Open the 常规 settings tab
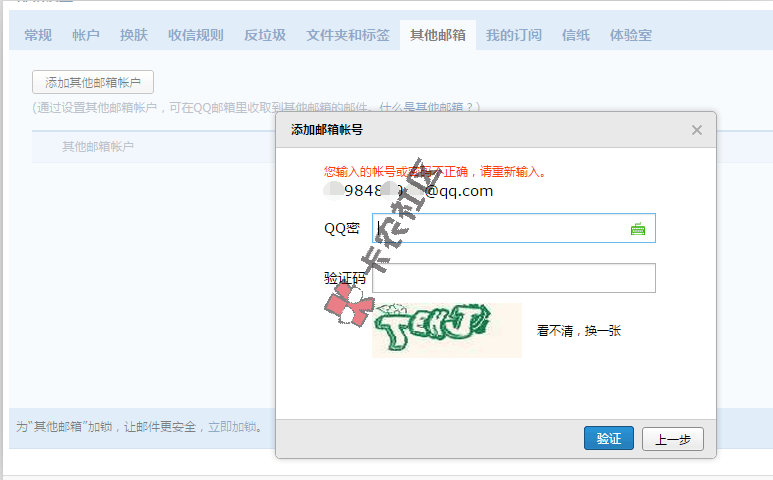The image size is (773, 480). point(38,35)
